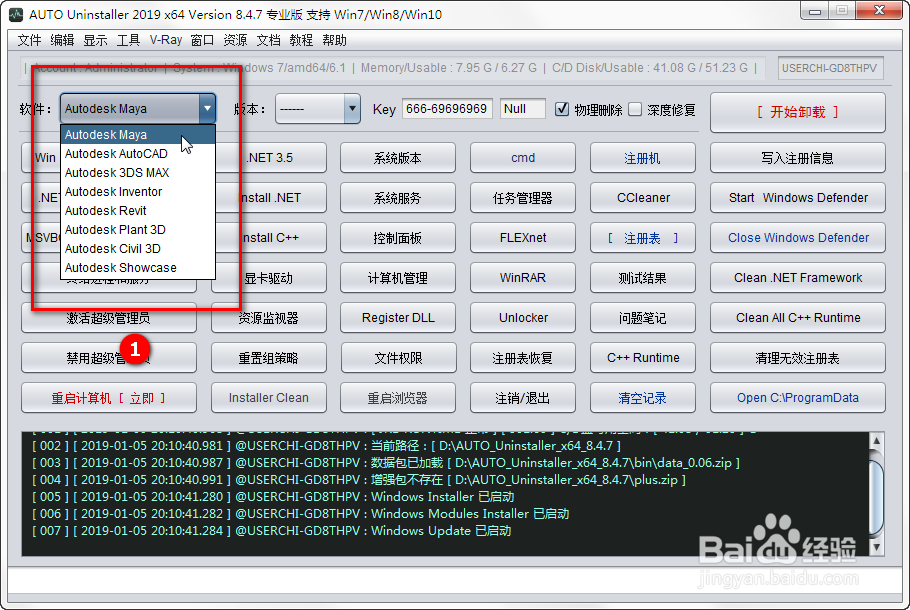Launch CCleaner button
Viewport: 910px width, 610px height.
point(642,198)
